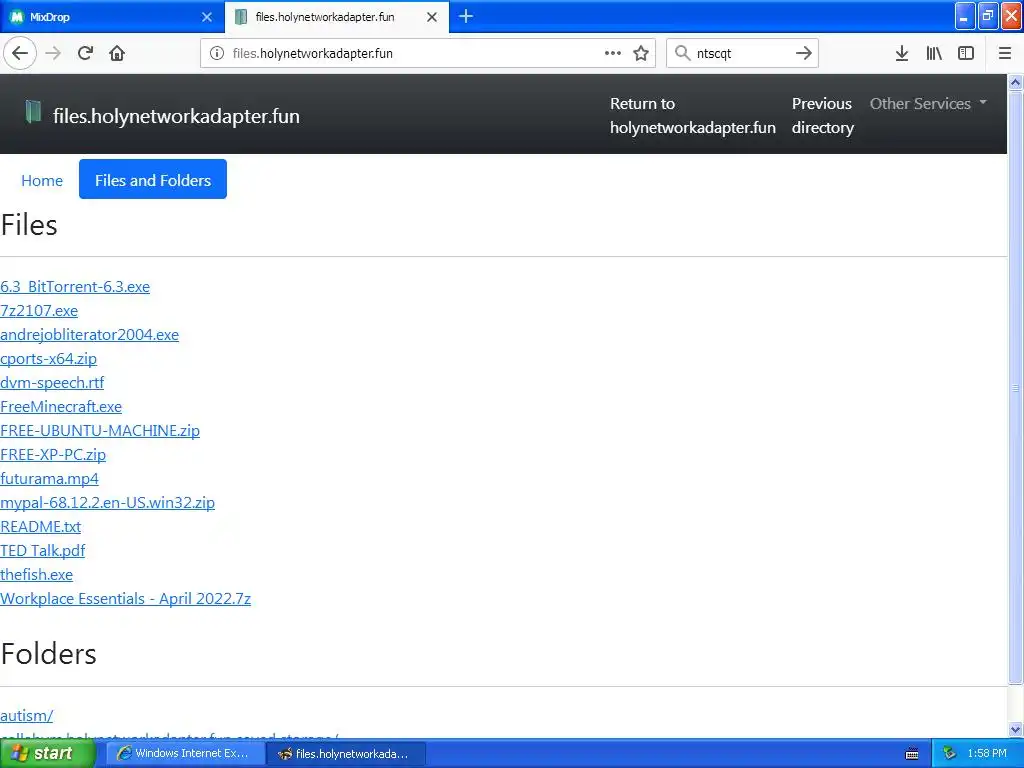Viewport: 1024px width, 768px height.
Task: Open cports-x64.zip link
Action: (48, 359)
